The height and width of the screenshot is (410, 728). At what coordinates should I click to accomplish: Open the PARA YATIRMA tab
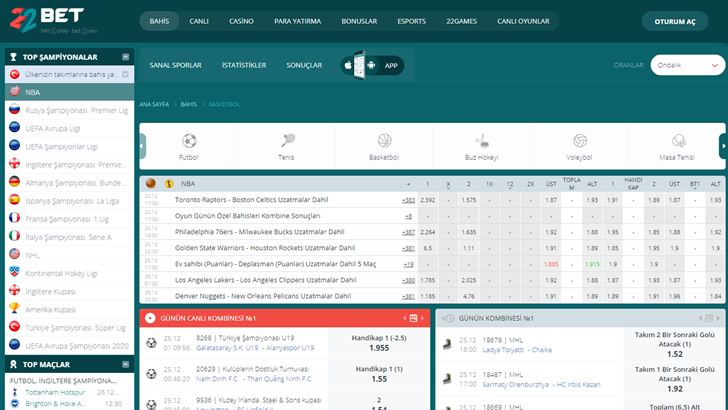pyautogui.click(x=298, y=21)
